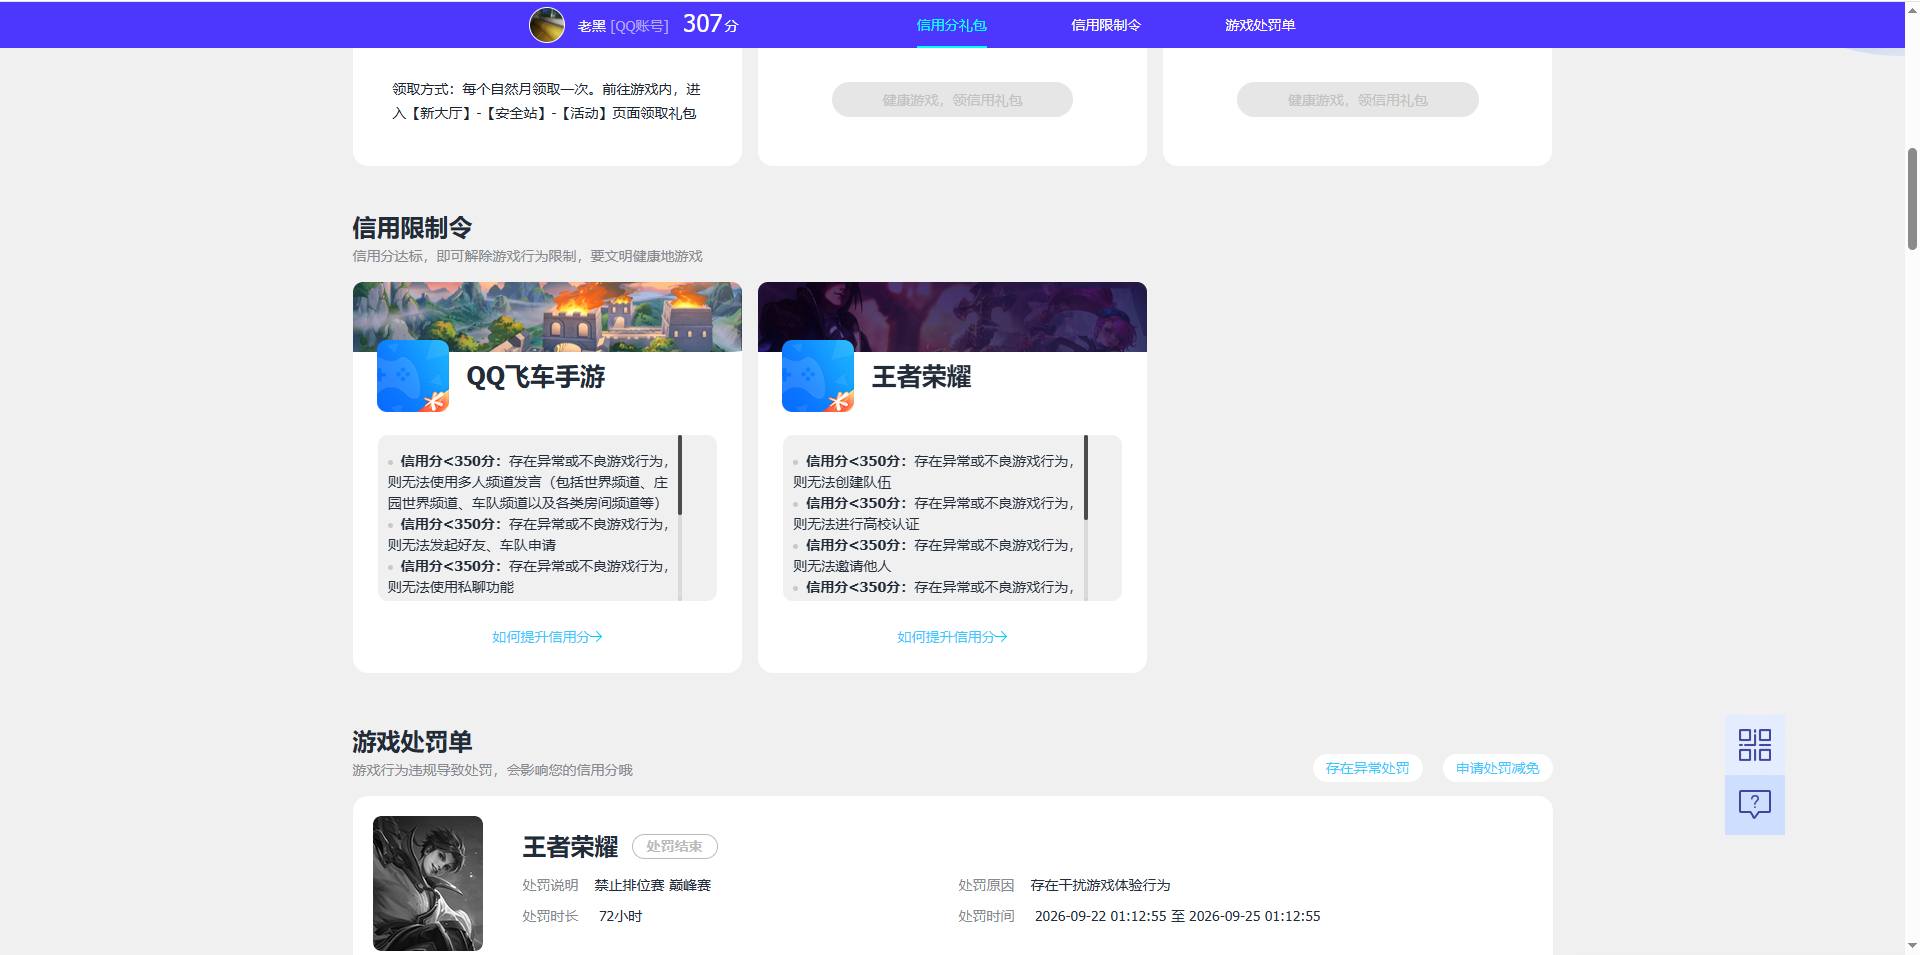Screen dimensions: 1920x955
Task: Click the QQ飞车手游 card title
Action: (536, 377)
